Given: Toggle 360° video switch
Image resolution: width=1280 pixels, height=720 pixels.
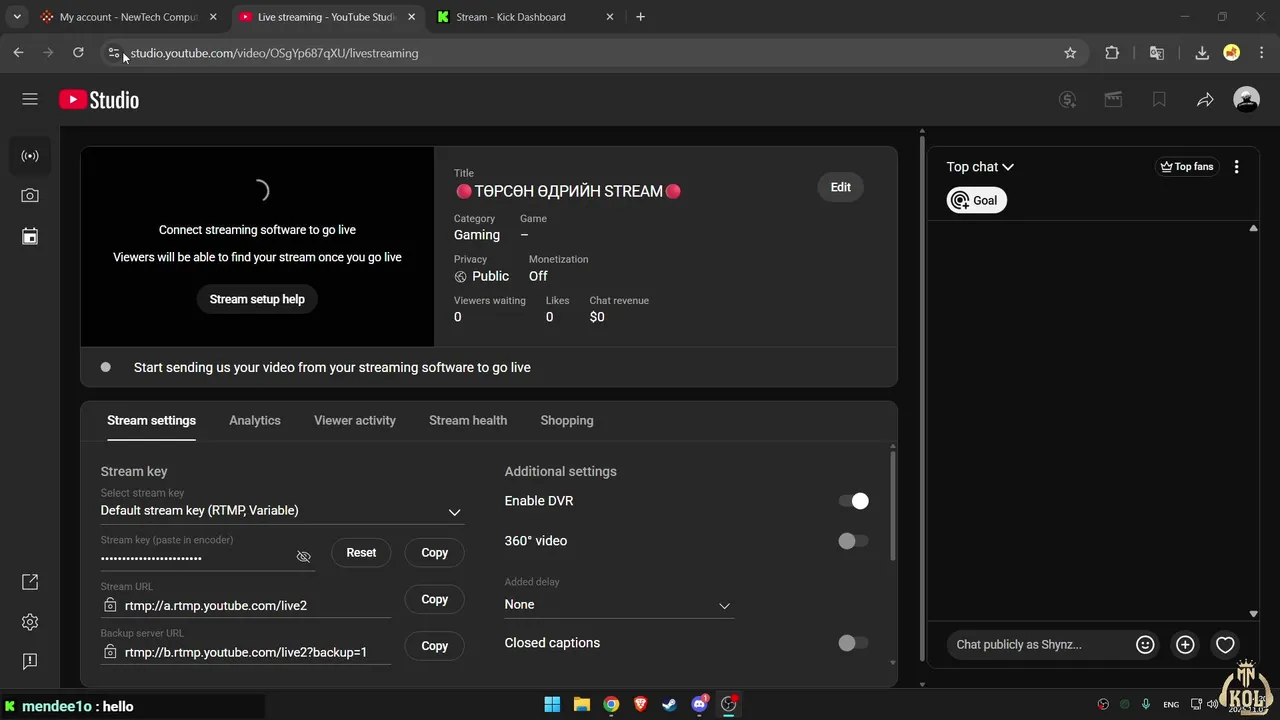Looking at the screenshot, I should click(853, 541).
